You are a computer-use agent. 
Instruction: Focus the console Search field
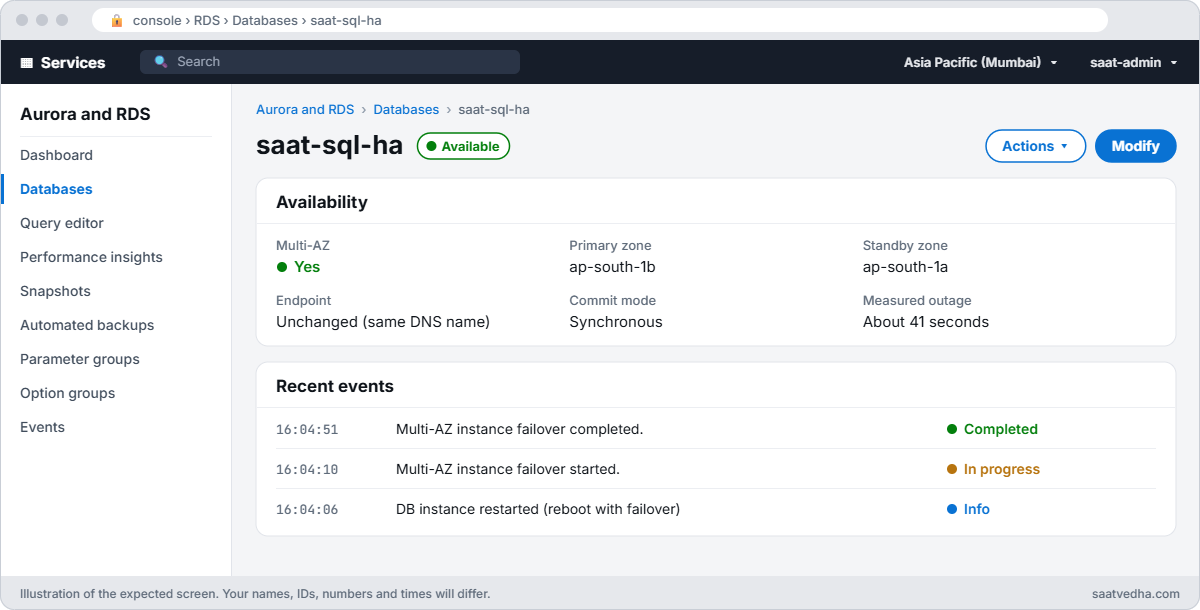pyautogui.click(x=330, y=62)
